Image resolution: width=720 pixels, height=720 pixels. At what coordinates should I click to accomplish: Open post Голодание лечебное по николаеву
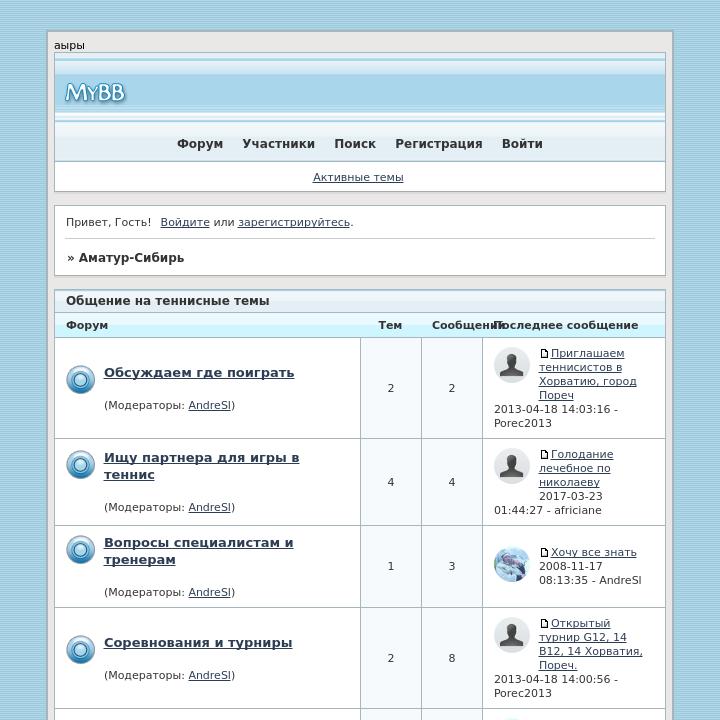pos(576,468)
